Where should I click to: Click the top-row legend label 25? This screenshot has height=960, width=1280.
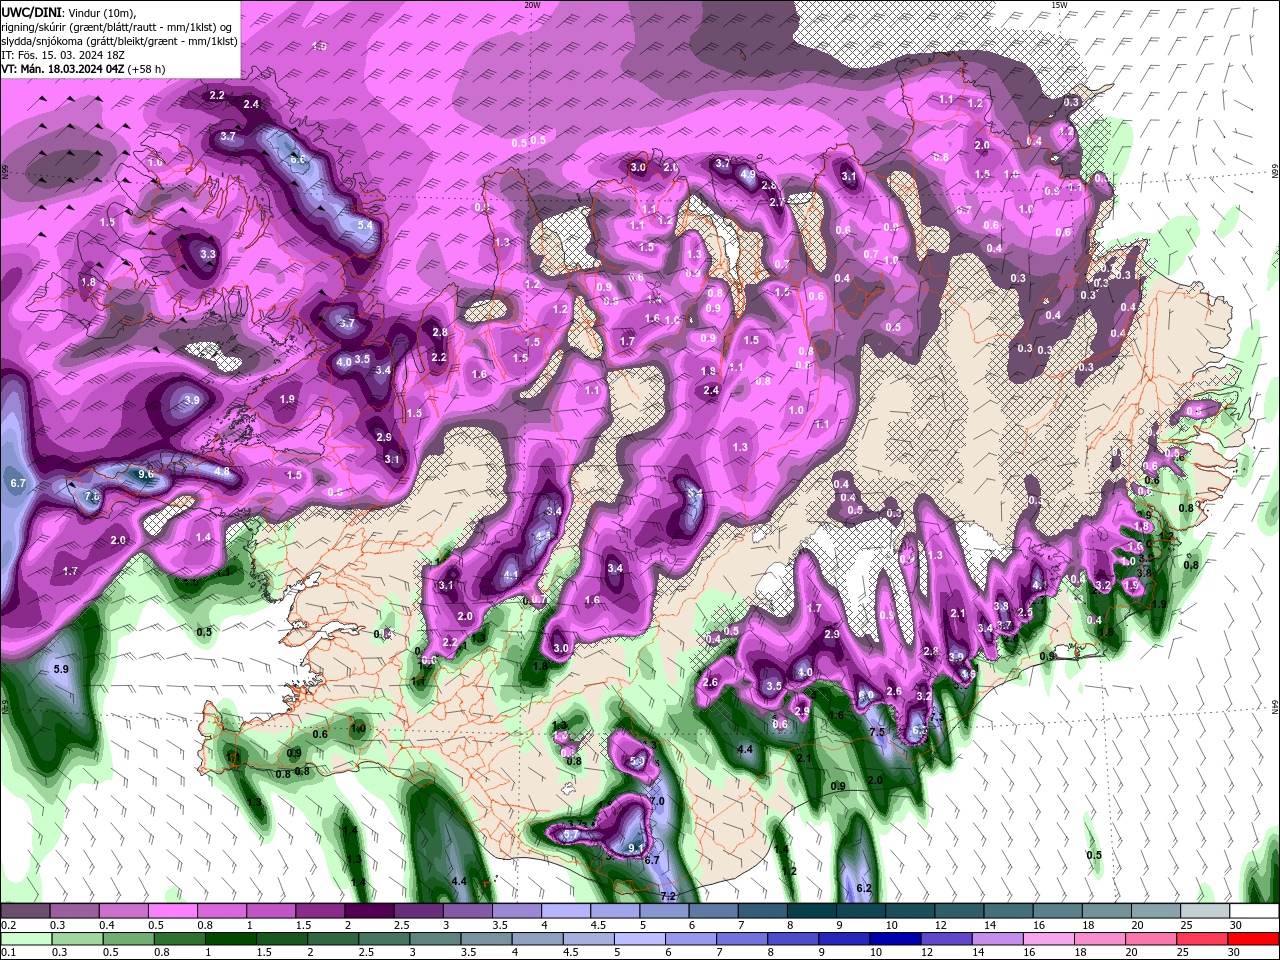1186,925
